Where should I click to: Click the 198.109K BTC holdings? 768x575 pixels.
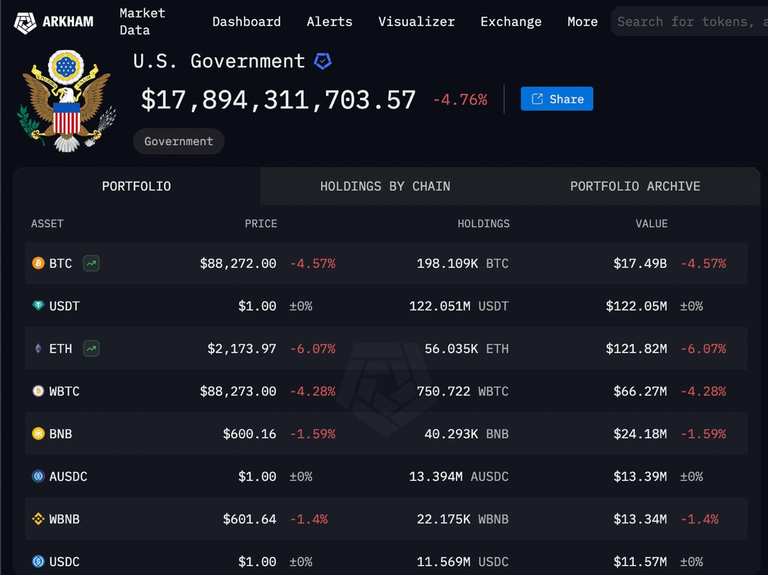point(462,264)
